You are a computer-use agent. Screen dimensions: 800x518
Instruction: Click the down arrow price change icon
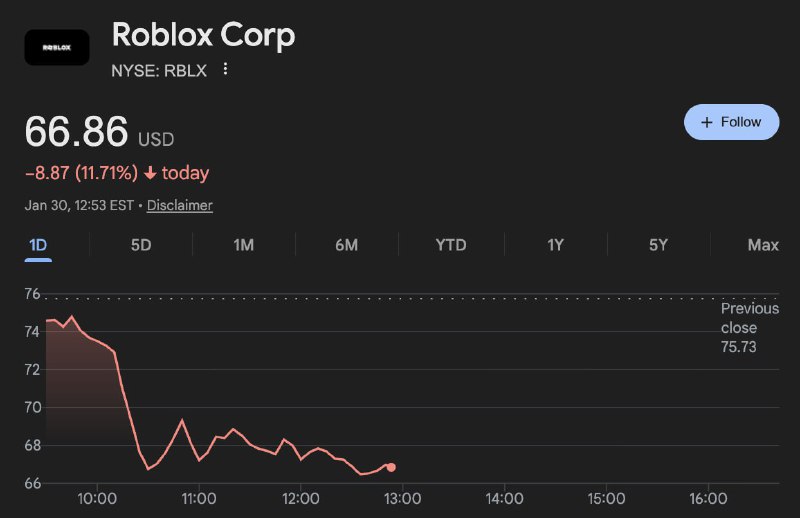click(x=150, y=173)
